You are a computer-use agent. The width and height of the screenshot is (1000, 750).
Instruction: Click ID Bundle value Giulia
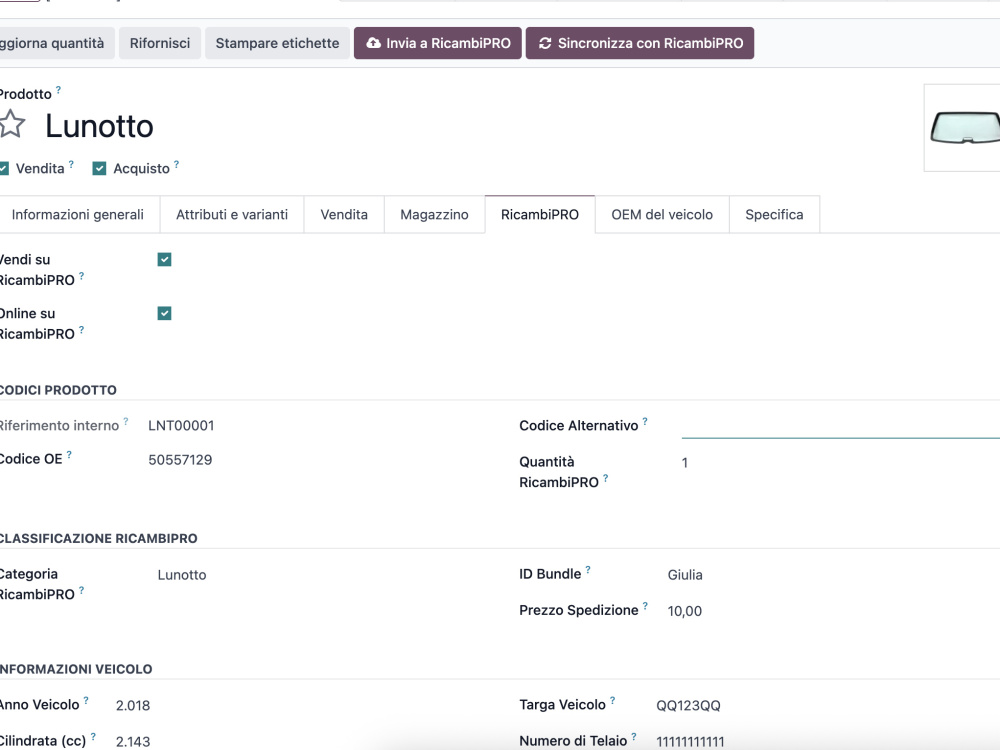685,575
